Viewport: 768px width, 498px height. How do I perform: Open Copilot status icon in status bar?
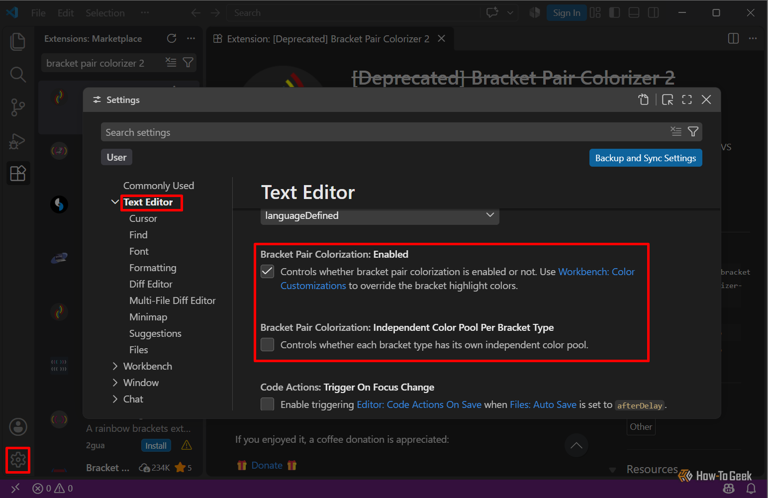729,488
